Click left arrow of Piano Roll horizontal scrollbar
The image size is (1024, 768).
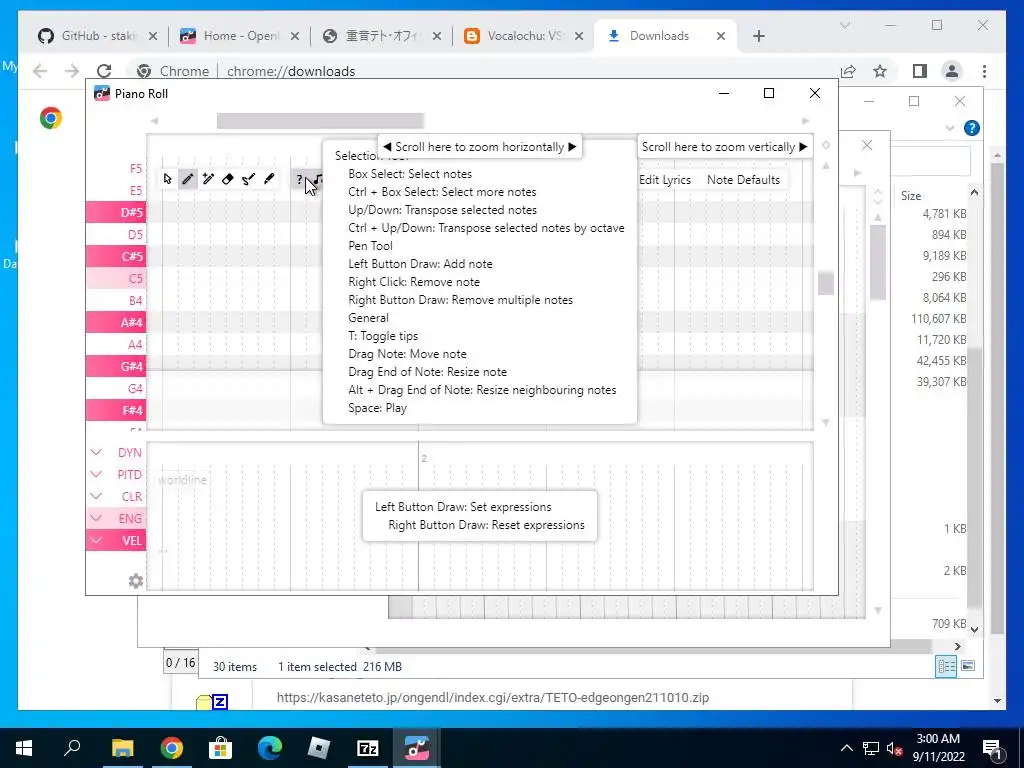click(x=154, y=121)
